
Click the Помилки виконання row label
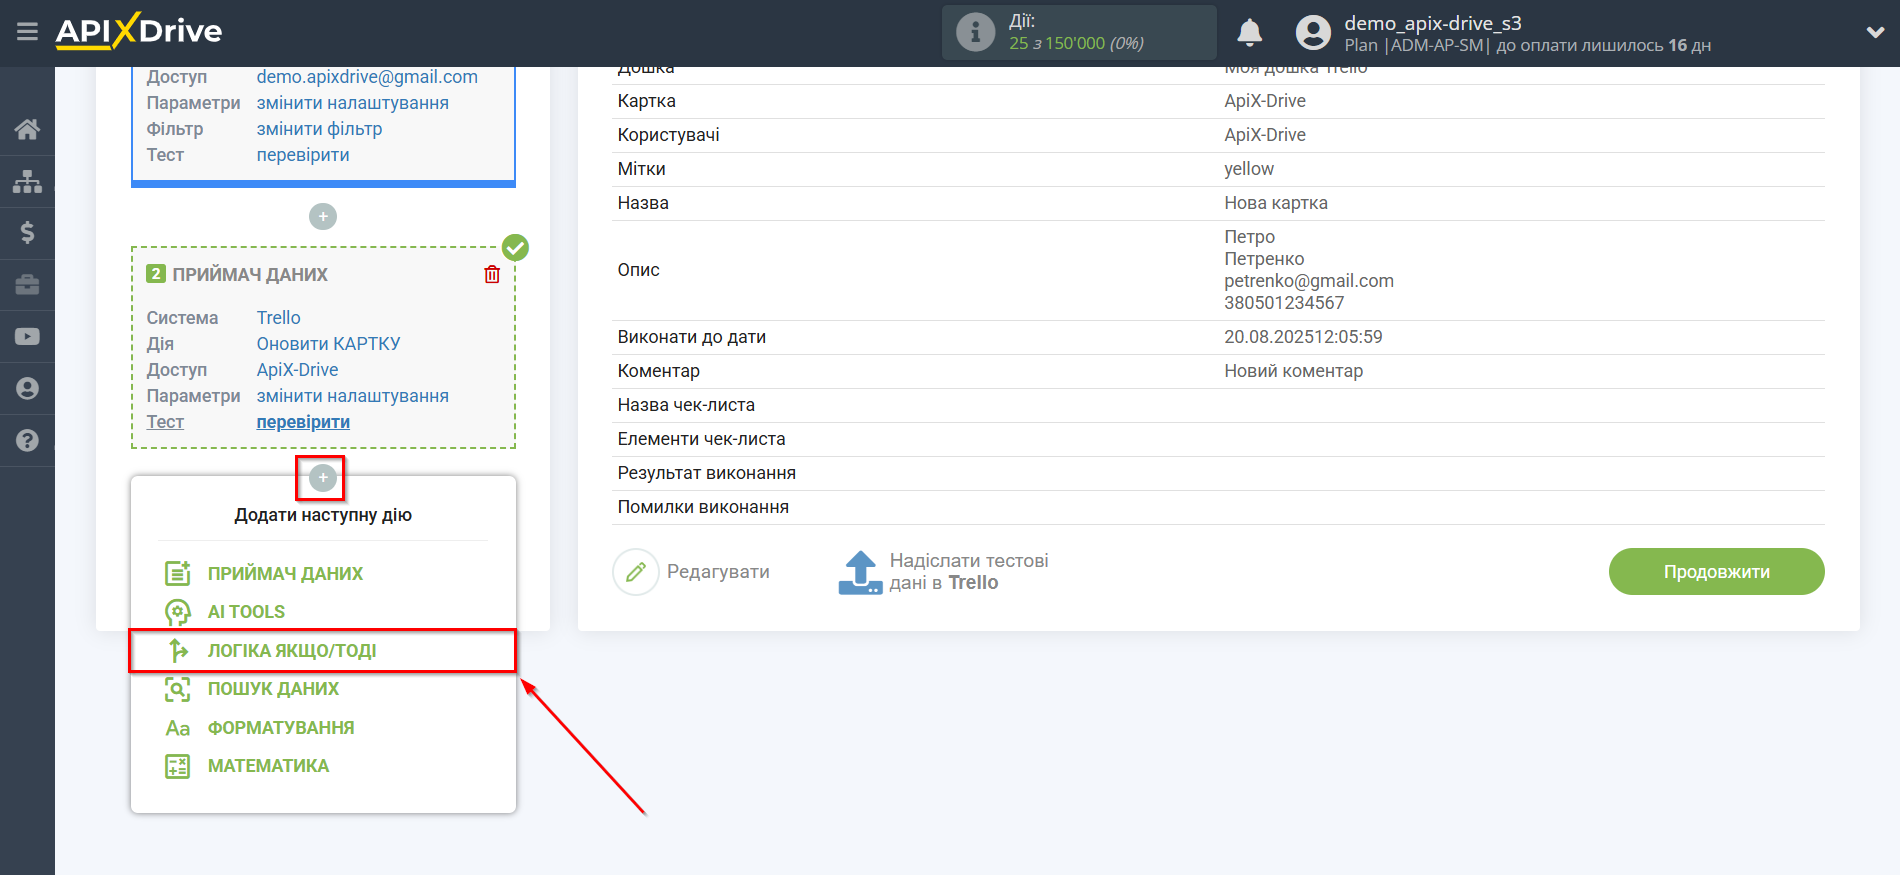(x=703, y=507)
